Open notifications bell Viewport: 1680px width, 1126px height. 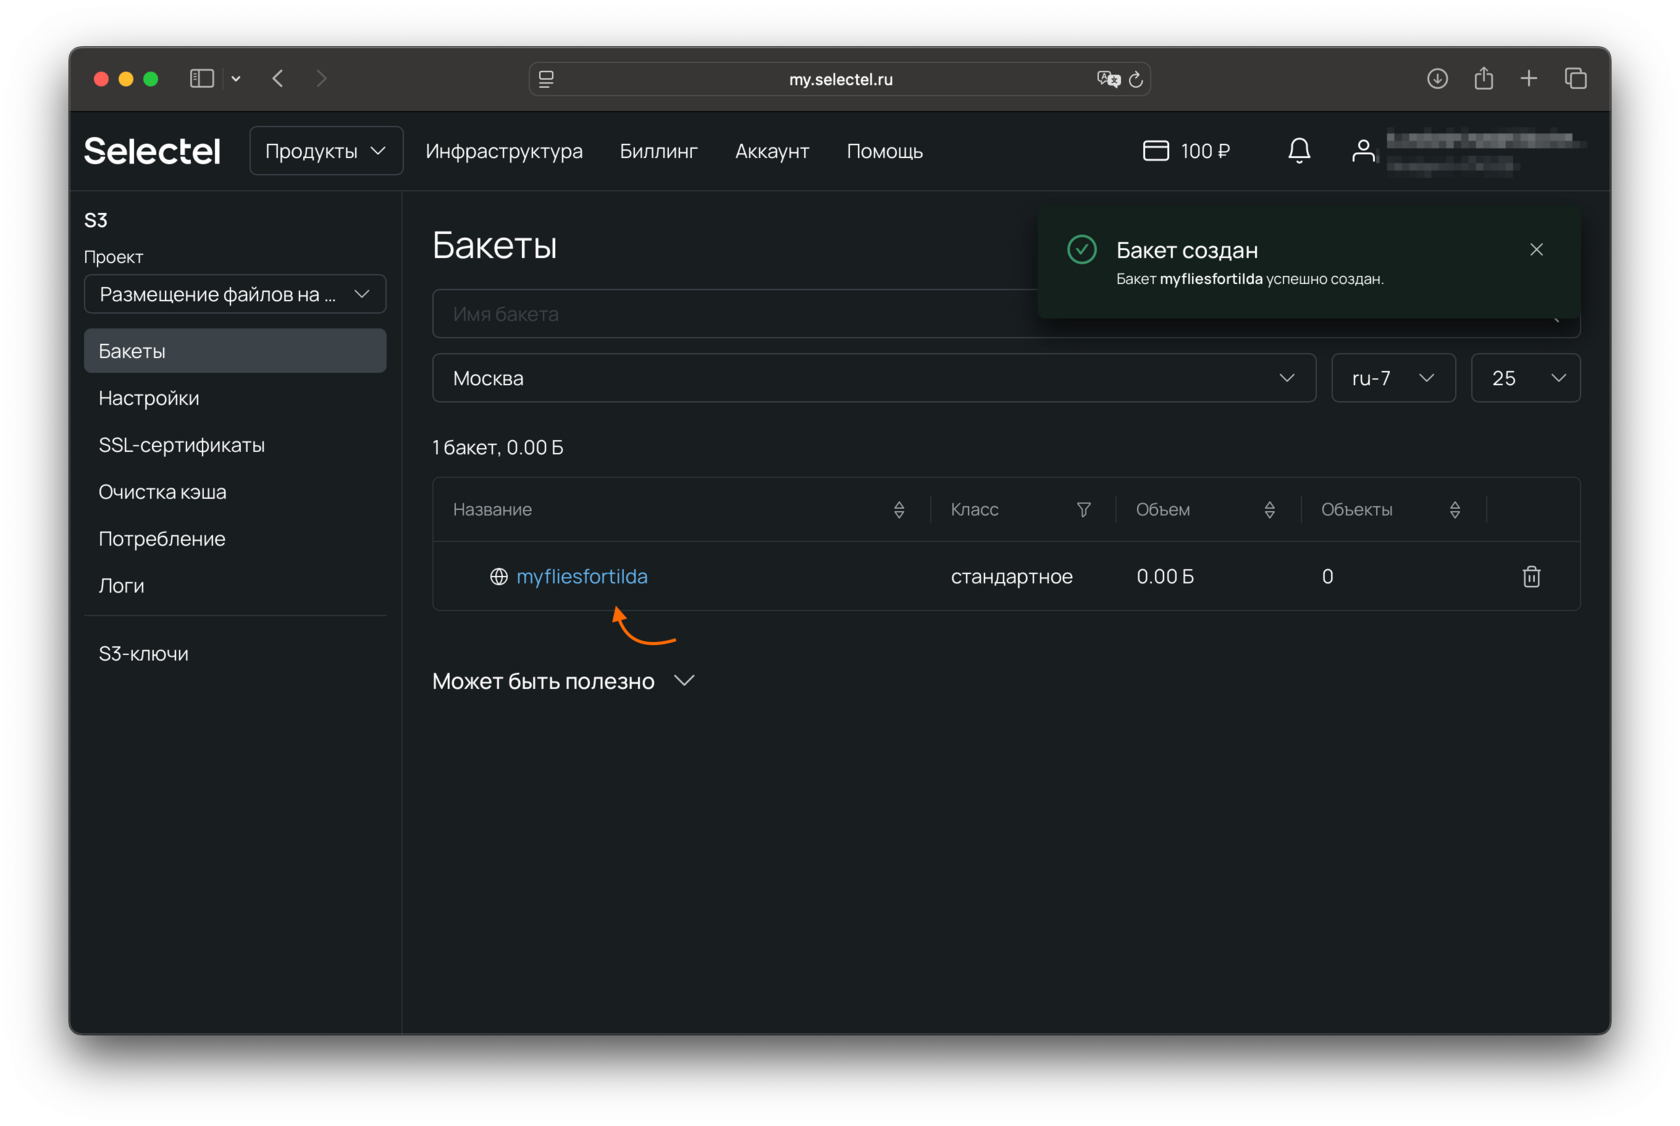click(1299, 151)
